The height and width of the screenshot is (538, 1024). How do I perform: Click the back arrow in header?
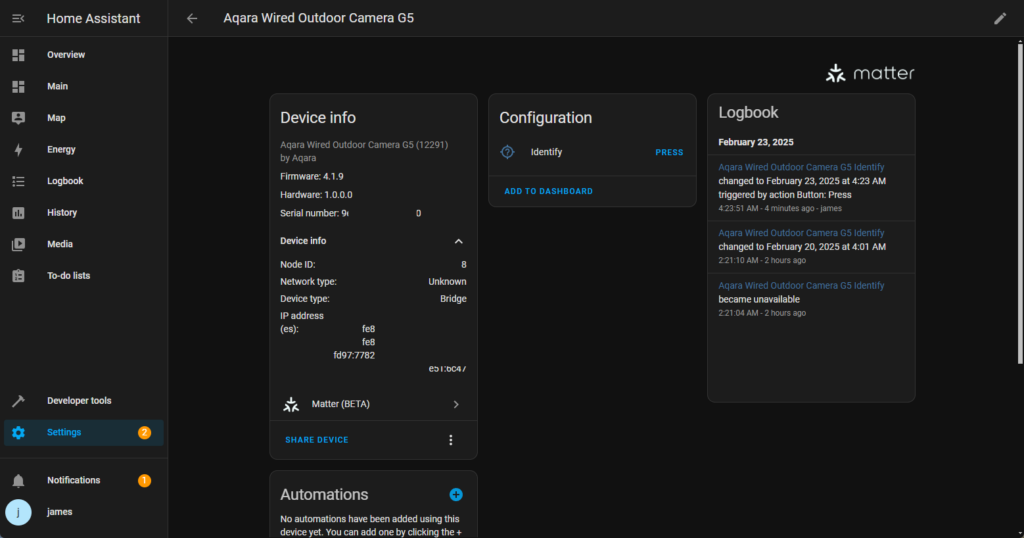pyautogui.click(x=192, y=18)
